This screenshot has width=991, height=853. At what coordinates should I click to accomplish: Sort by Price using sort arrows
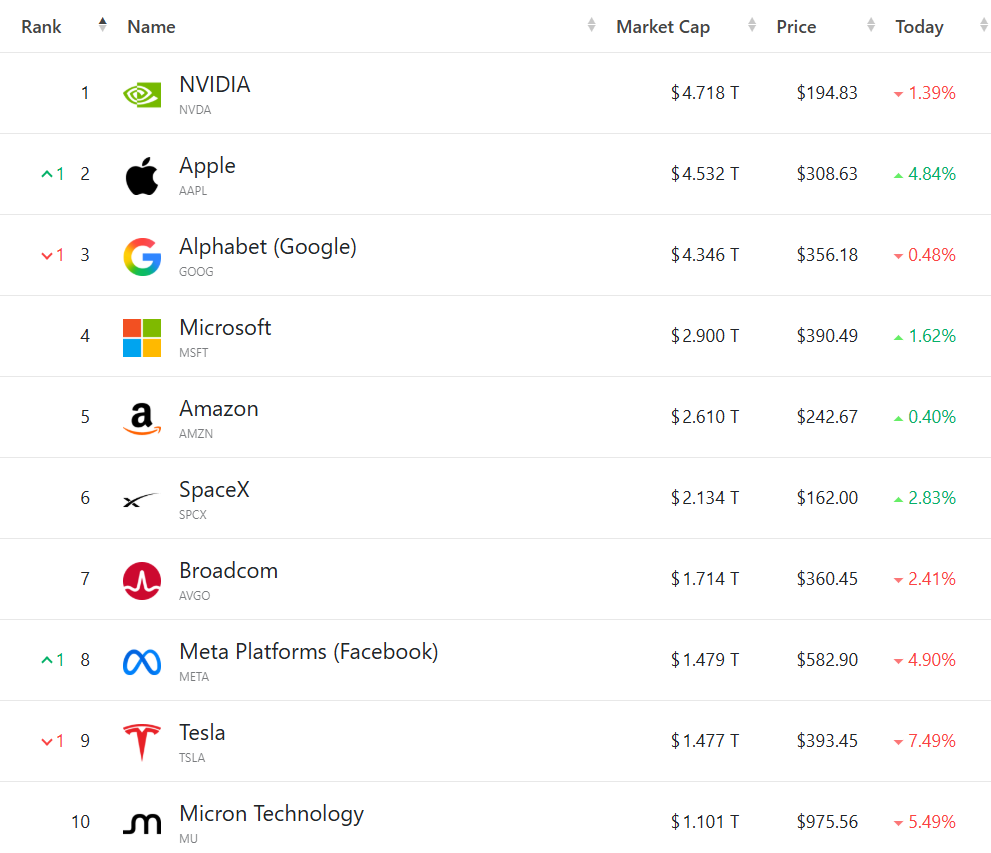point(871,25)
